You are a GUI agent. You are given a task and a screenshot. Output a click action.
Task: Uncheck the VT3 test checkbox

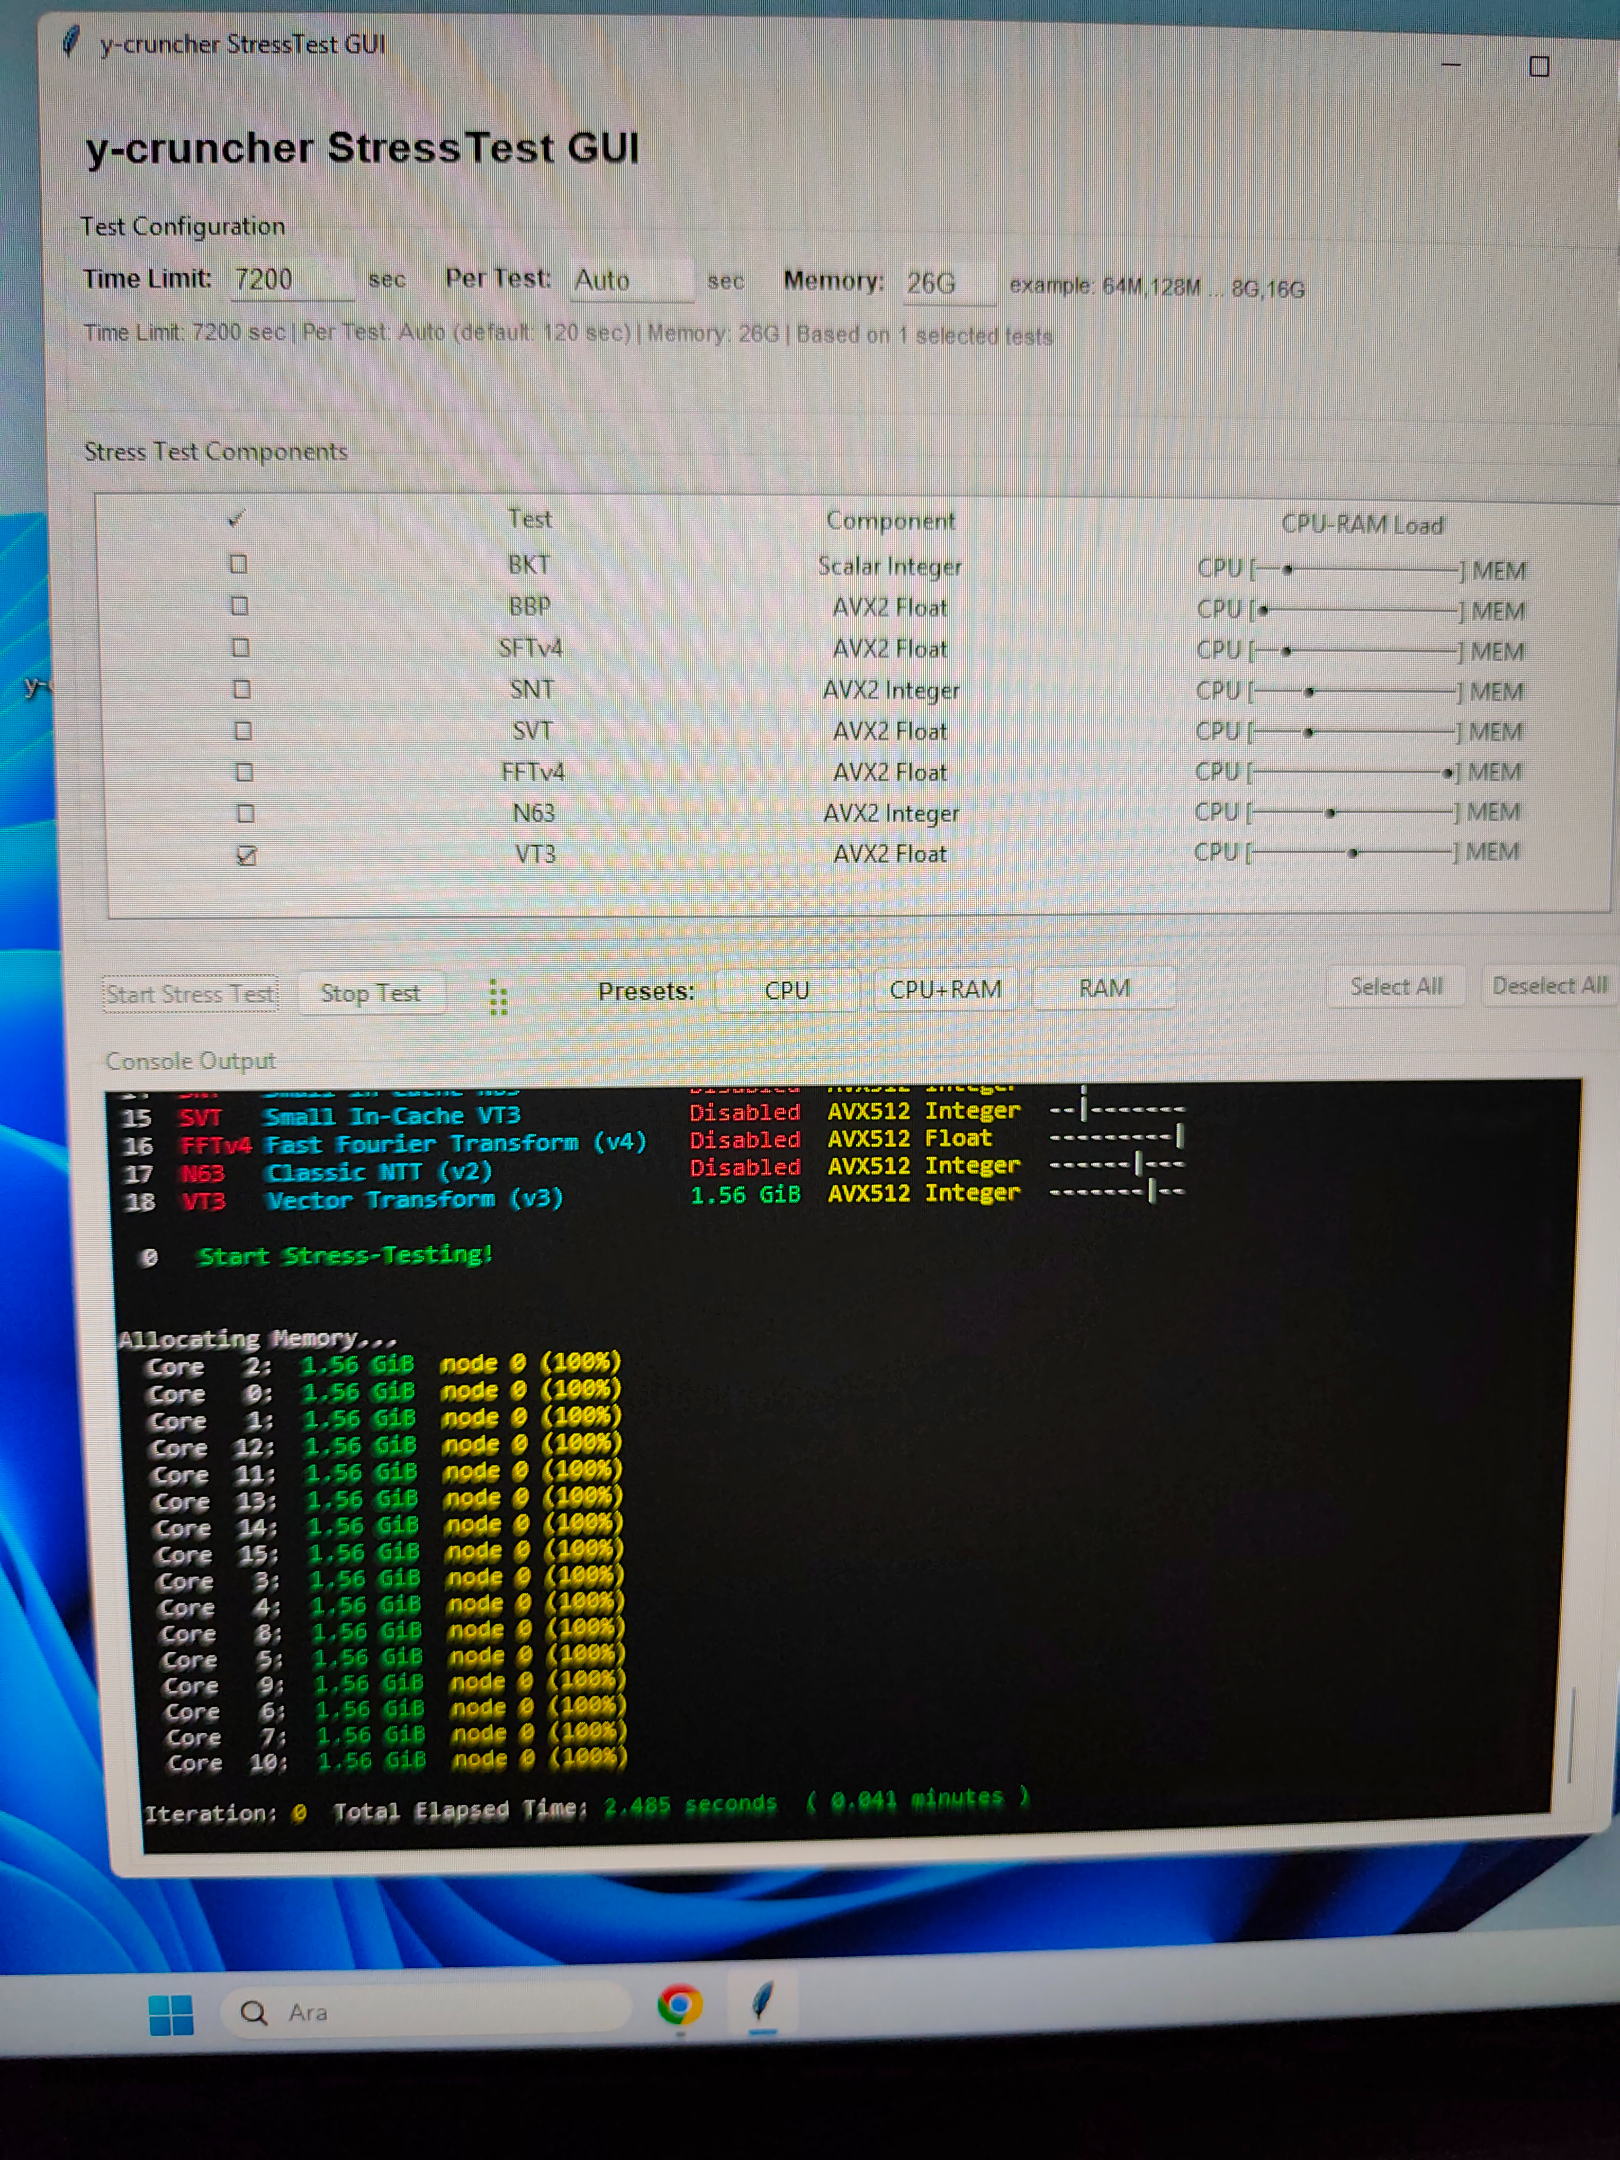(246, 856)
